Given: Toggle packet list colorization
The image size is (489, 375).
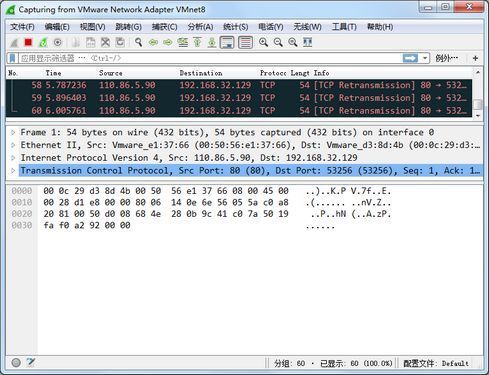Looking at the screenshot, I should coord(245,43).
